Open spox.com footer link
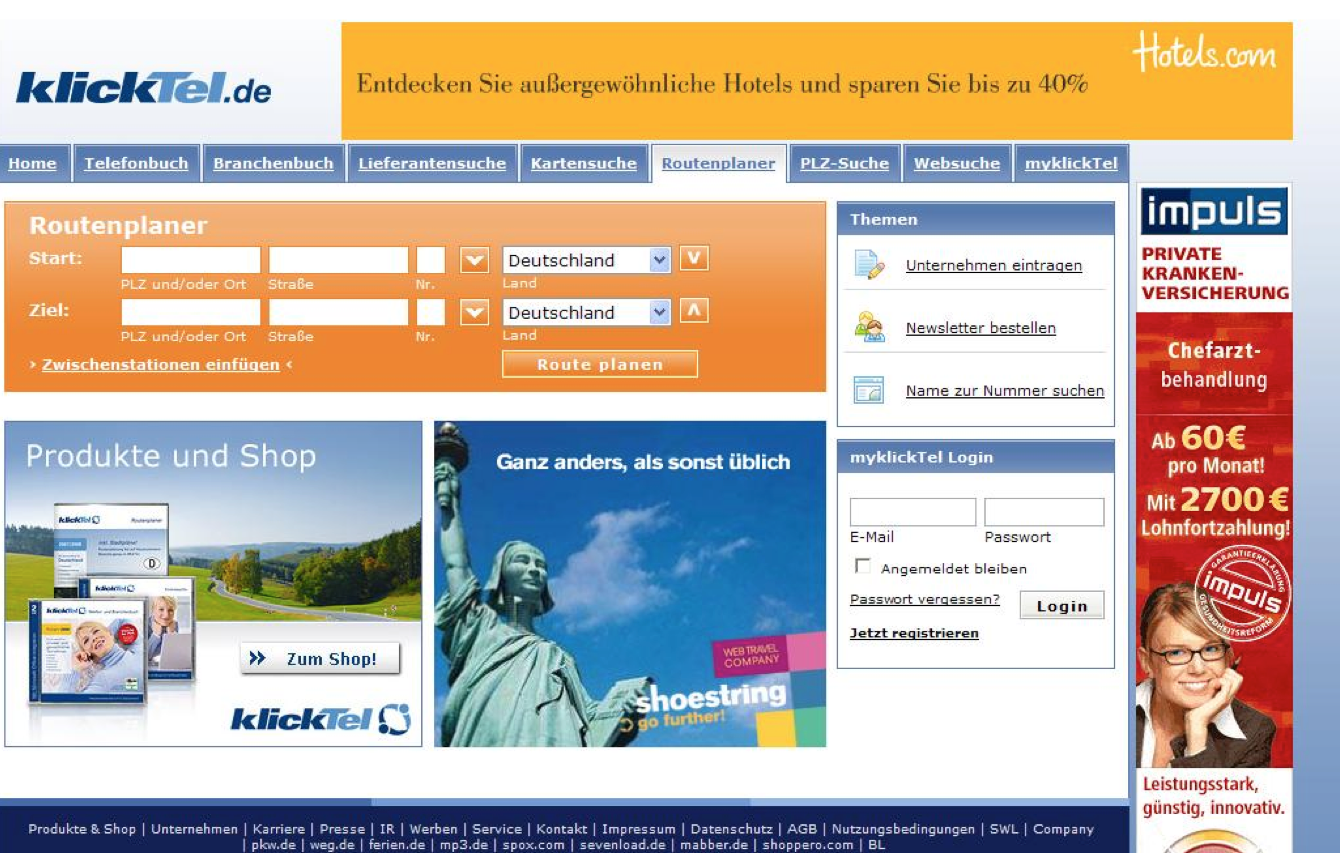The width and height of the screenshot is (1340, 853). click(x=533, y=845)
